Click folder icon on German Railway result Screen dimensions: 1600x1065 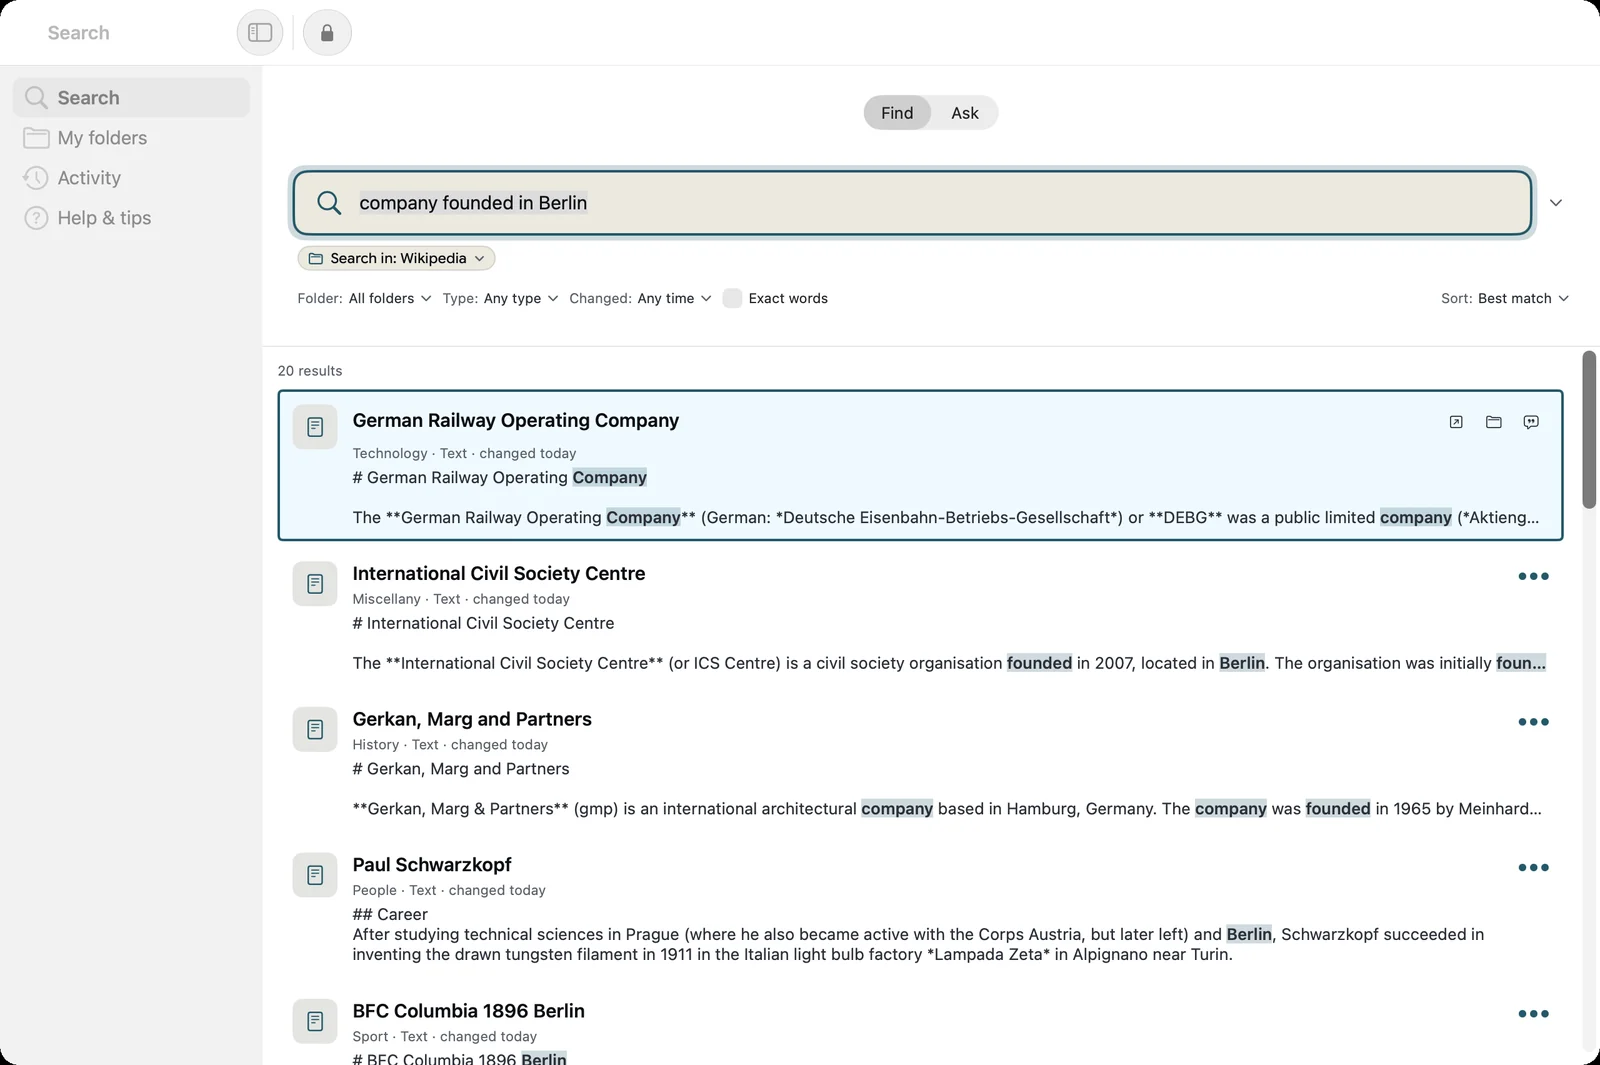click(1494, 422)
